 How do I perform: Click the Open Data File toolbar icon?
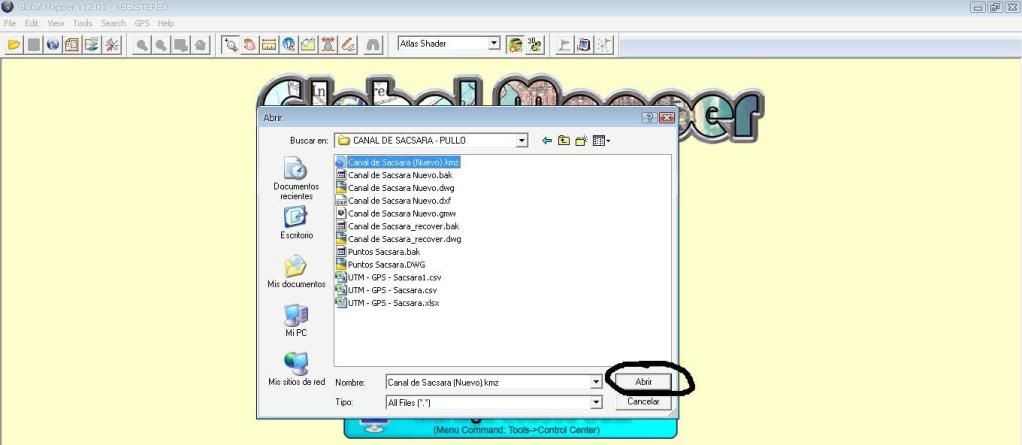(x=14, y=44)
